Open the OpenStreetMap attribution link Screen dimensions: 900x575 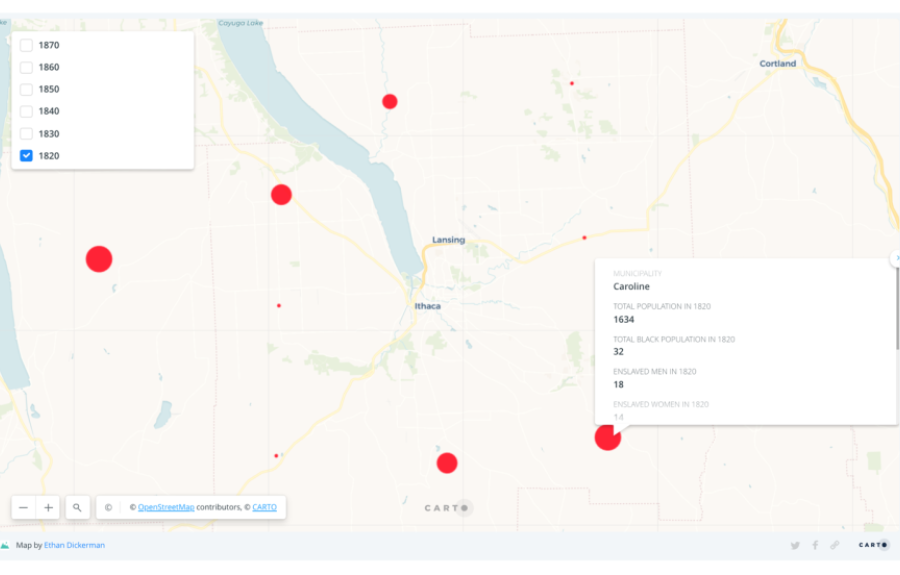166,508
